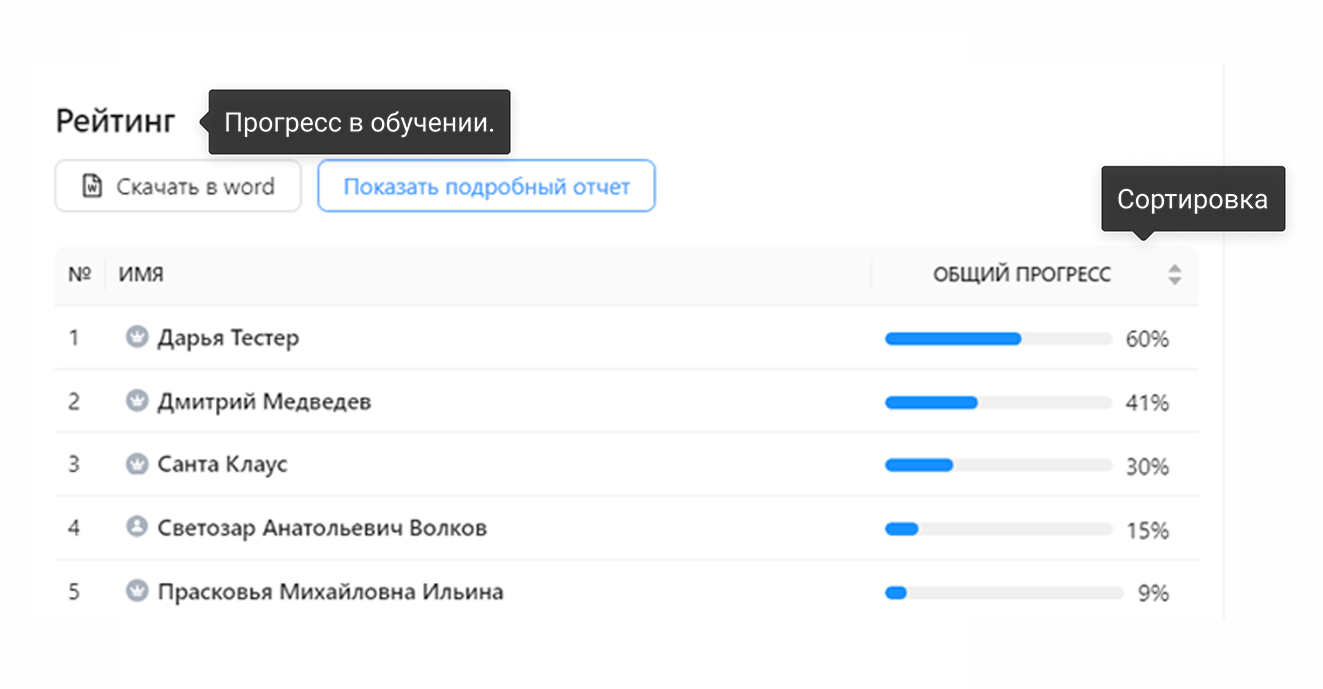The height and width of the screenshot is (689, 1323).
Task: Click Санта Клаус's 30% progress bar
Action: click(x=998, y=466)
